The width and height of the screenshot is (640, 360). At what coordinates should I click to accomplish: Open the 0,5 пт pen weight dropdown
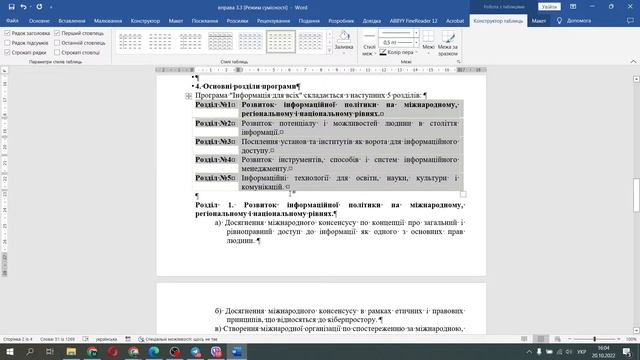(x=416, y=42)
